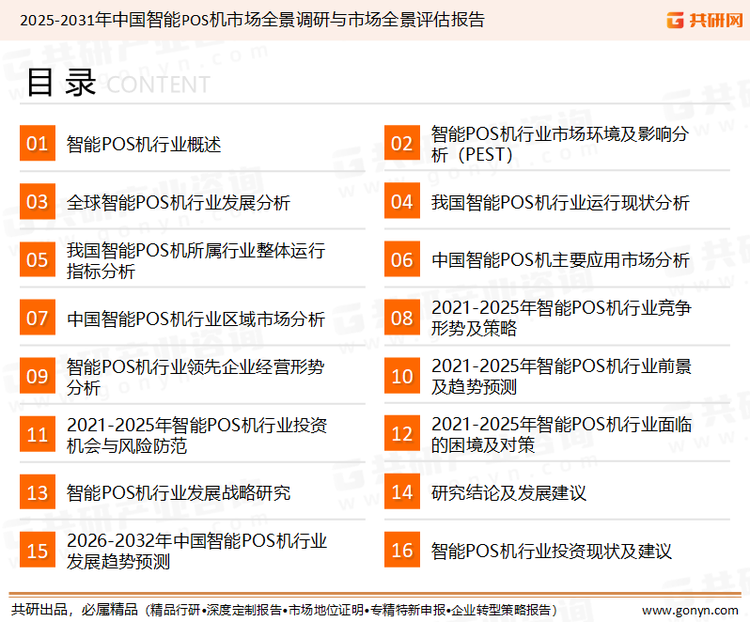Image resolution: width=750 pixels, height=622 pixels.
Task: Click the orange 05 number box
Action: (37, 259)
